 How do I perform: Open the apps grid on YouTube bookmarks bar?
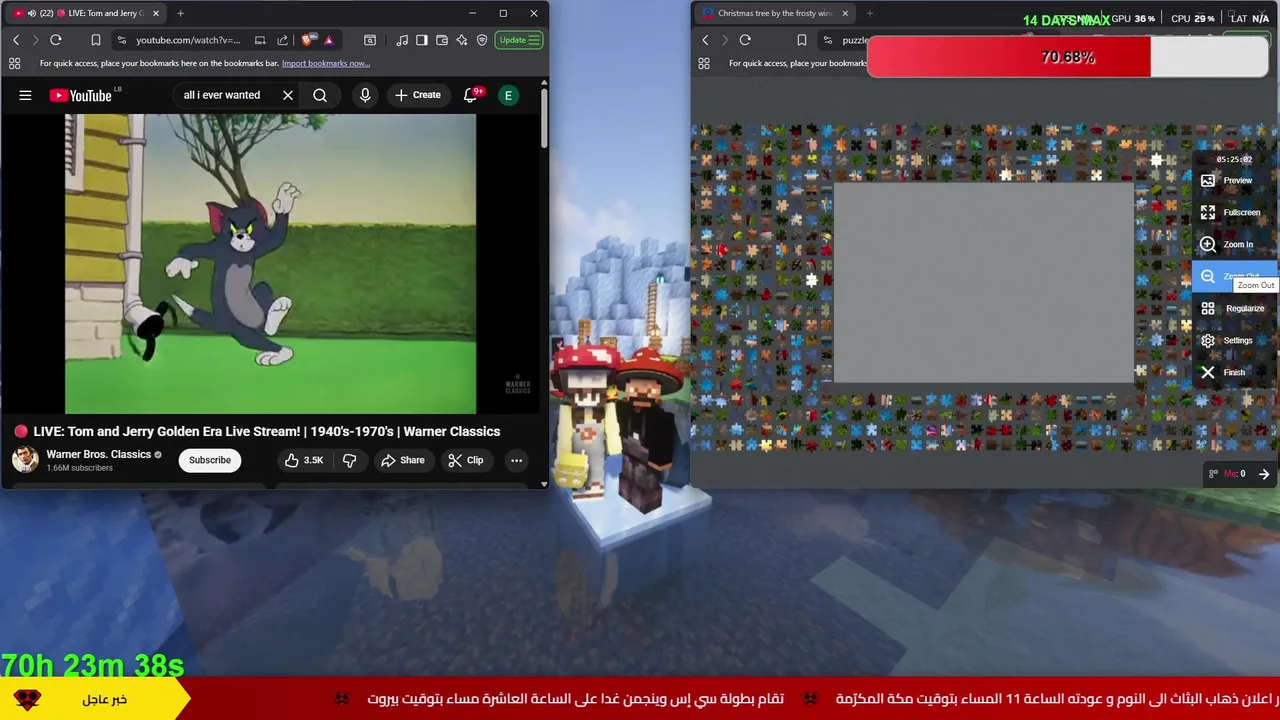[14, 63]
